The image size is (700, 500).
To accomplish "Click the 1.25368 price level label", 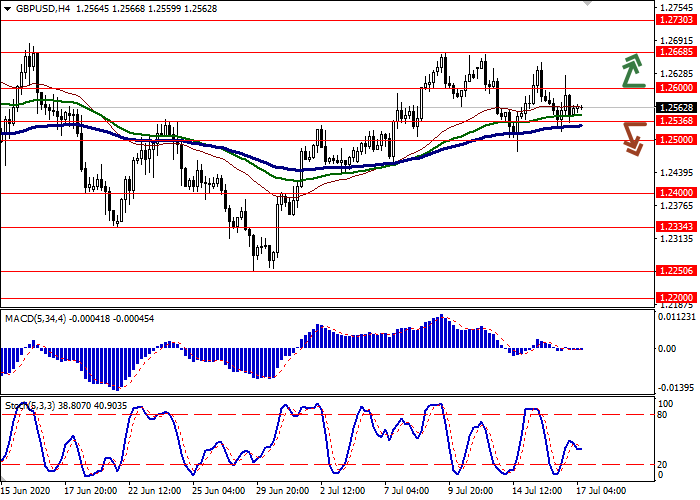I will (677, 121).
